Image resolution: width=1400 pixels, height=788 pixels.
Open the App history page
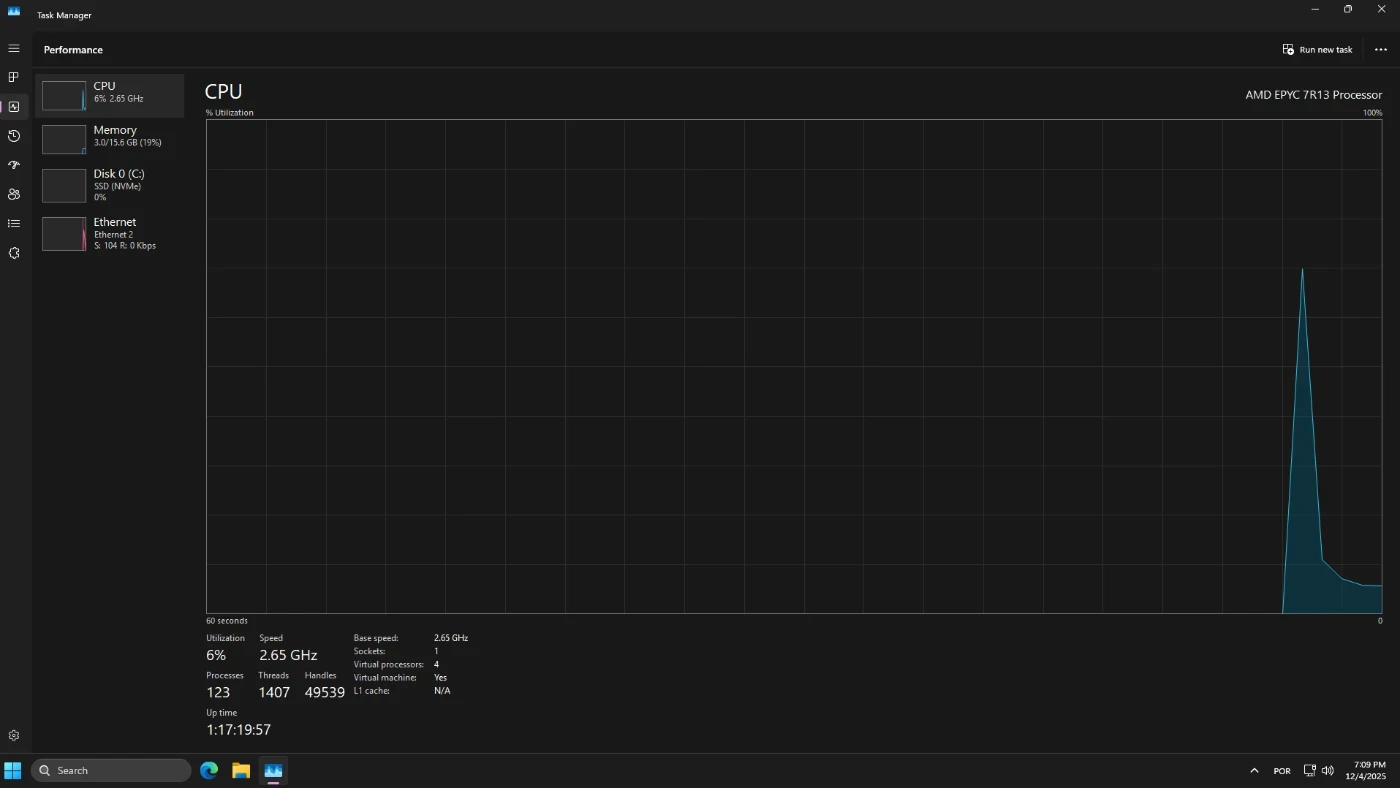14,136
